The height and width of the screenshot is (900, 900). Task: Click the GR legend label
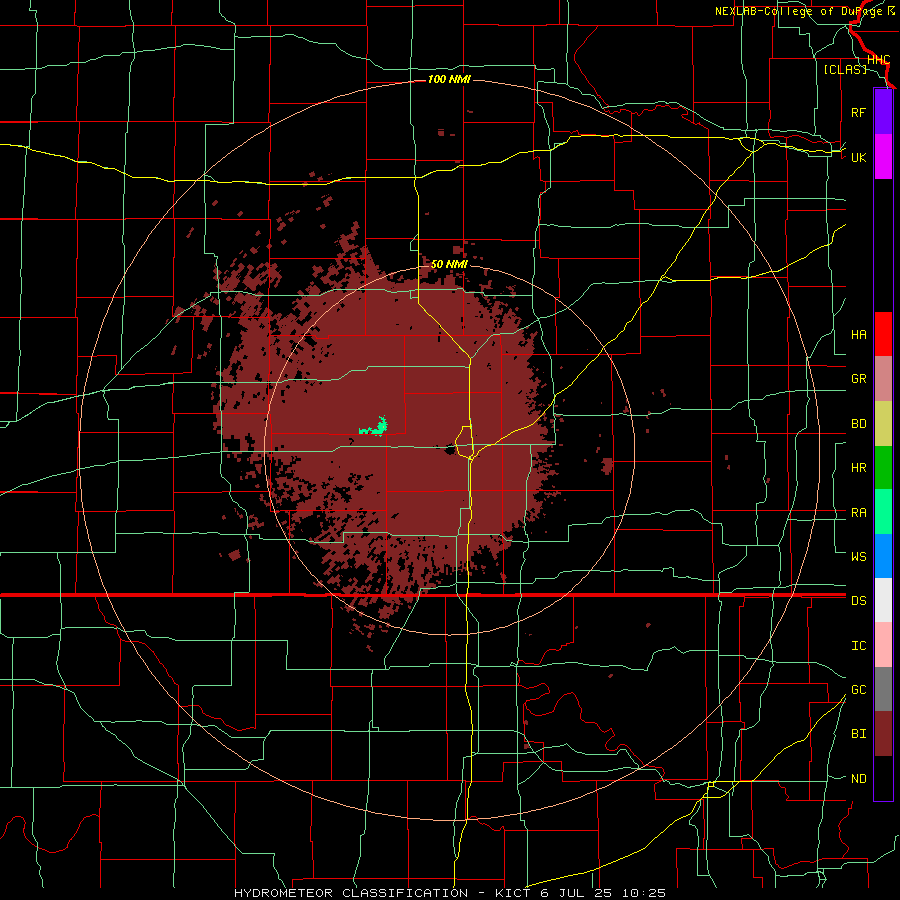[858, 379]
